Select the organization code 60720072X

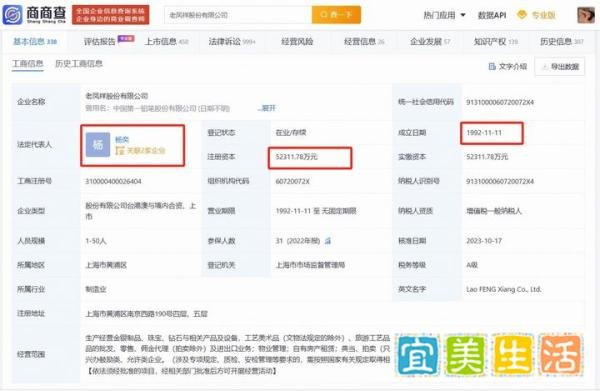click(292, 181)
